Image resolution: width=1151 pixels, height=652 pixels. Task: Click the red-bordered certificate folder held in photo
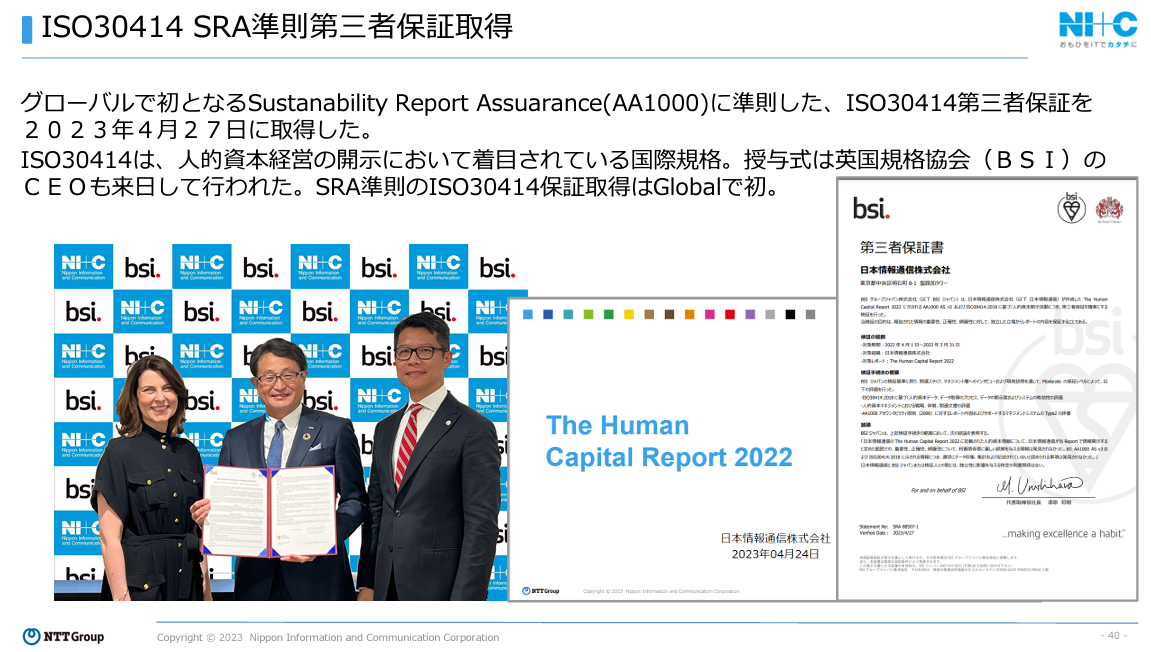pos(269,512)
